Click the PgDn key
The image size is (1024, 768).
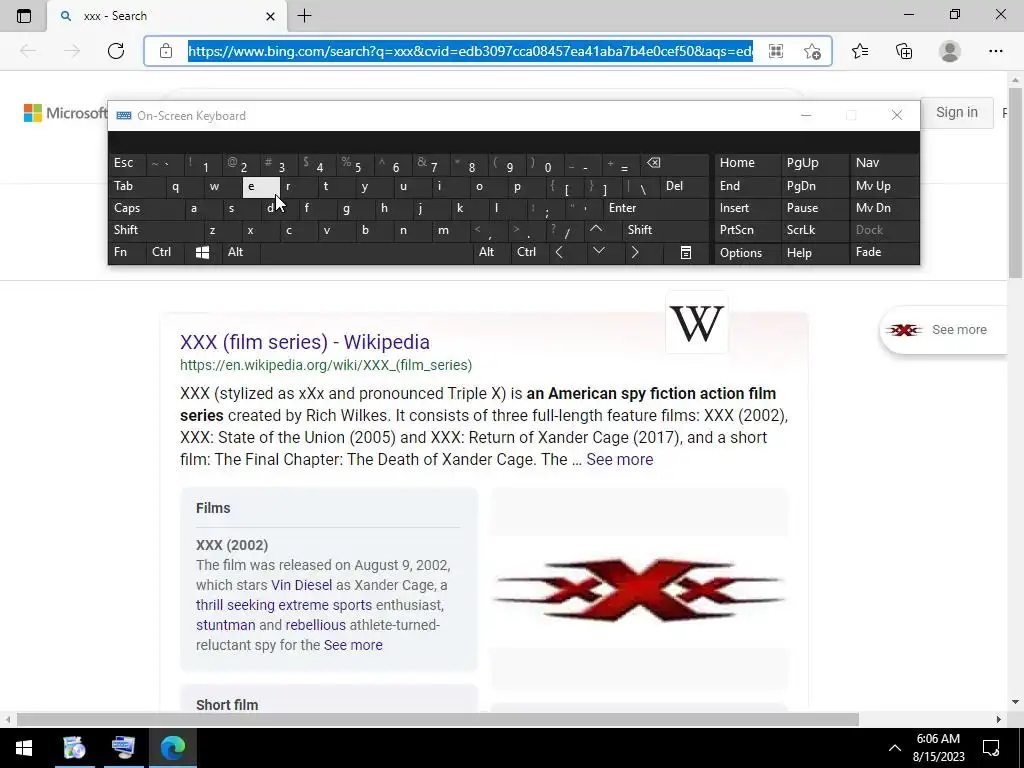(814, 186)
